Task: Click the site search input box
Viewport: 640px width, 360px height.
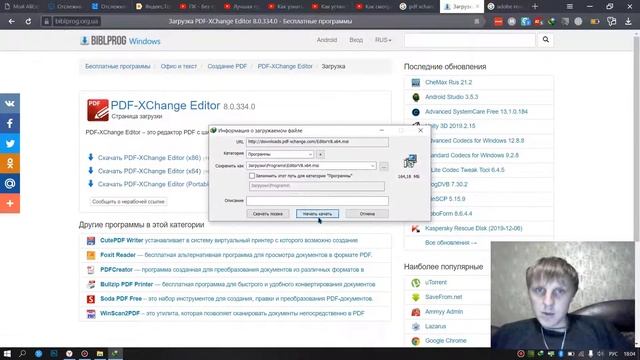Action: pyautogui.click(x=470, y=40)
